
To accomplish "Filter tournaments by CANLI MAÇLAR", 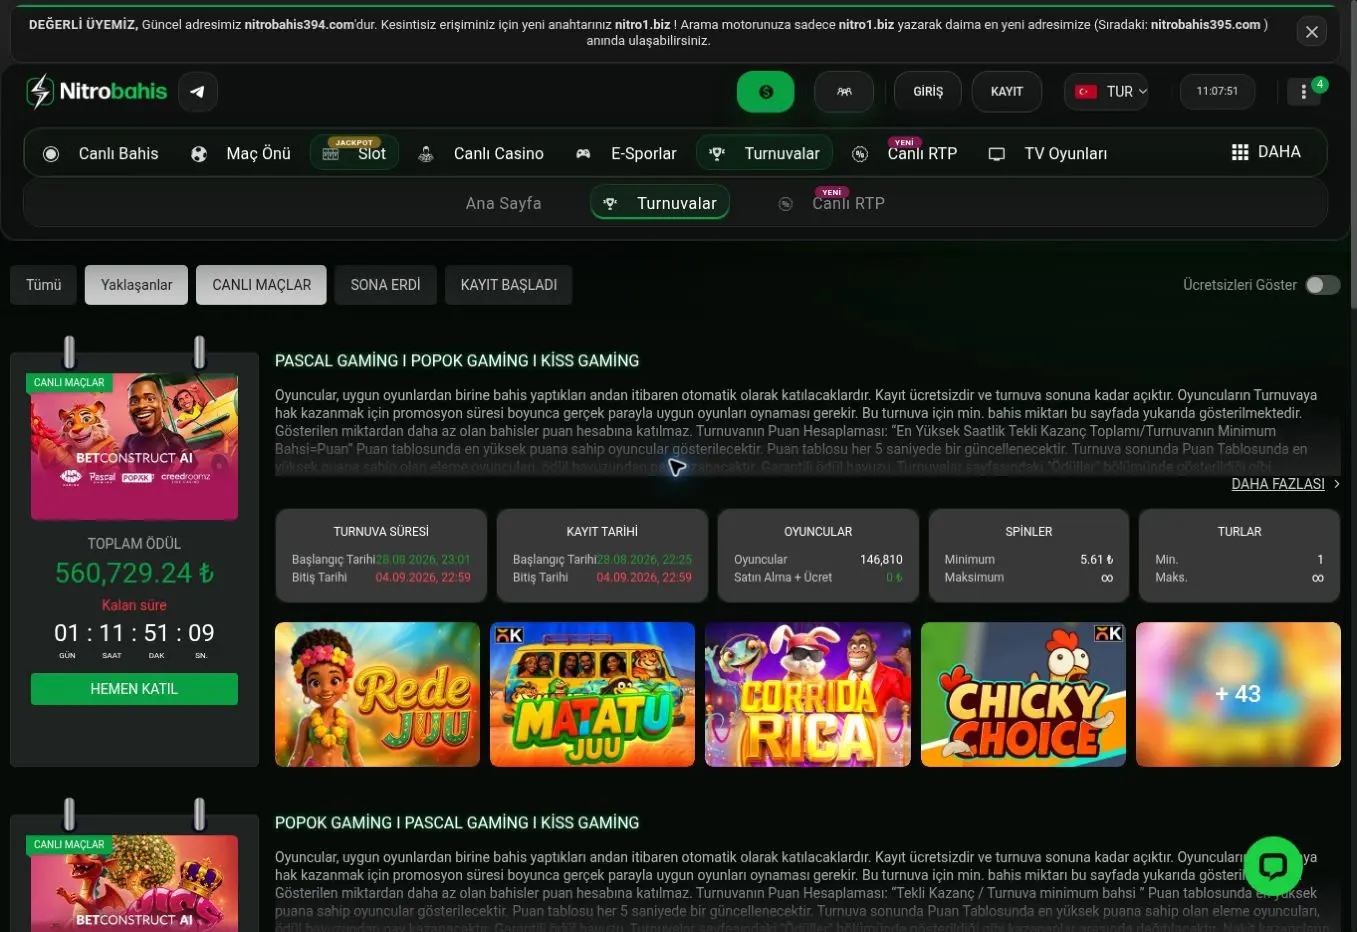I will (x=262, y=285).
